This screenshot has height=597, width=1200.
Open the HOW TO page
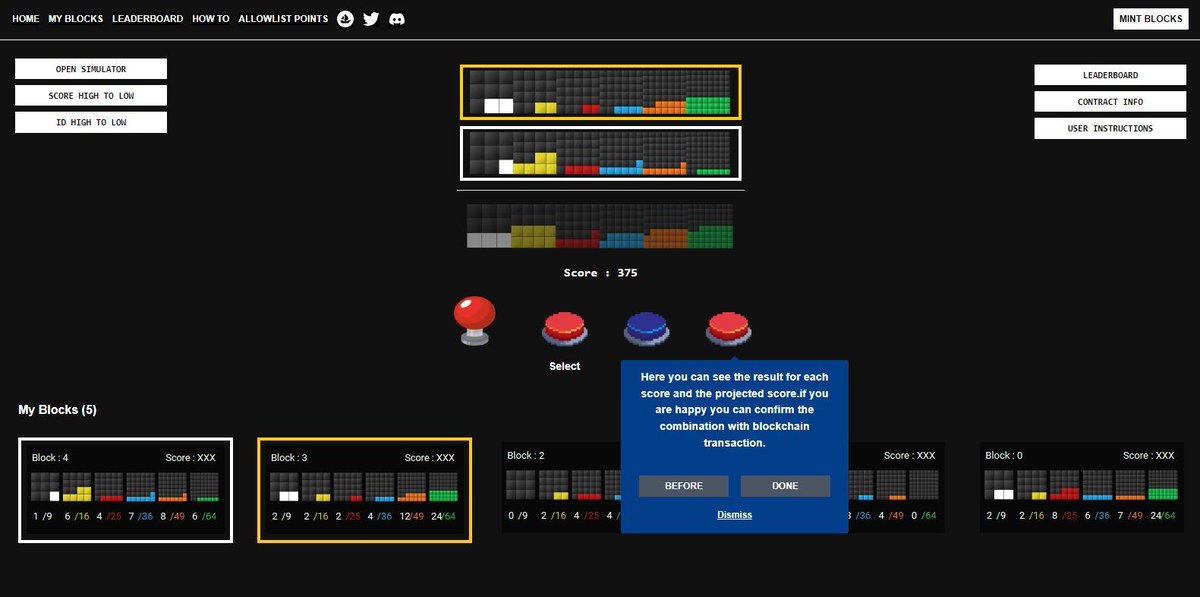click(x=211, y=19)
